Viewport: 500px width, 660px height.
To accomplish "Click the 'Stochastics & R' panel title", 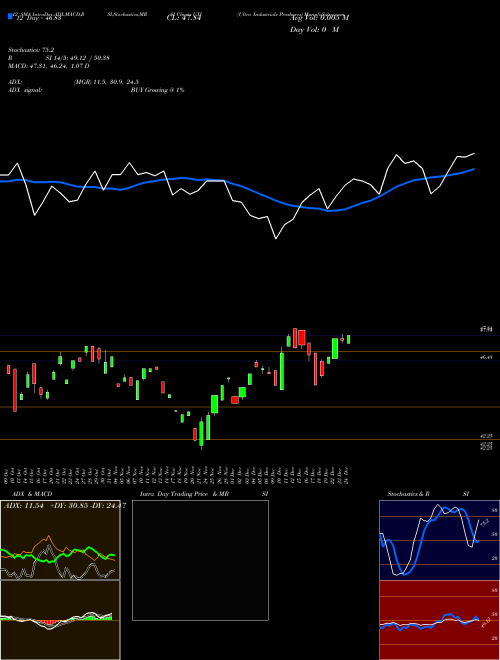I will click(408, 494).
